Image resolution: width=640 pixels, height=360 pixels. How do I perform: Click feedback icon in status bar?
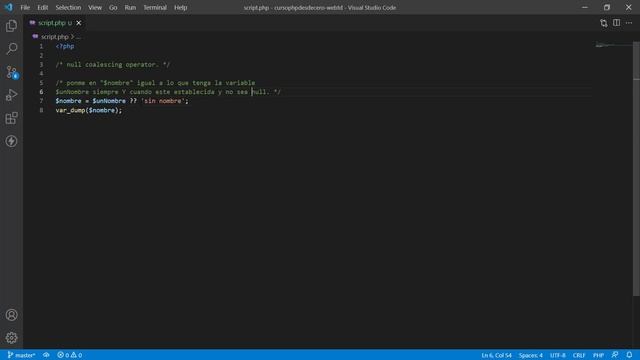(615, 355)
